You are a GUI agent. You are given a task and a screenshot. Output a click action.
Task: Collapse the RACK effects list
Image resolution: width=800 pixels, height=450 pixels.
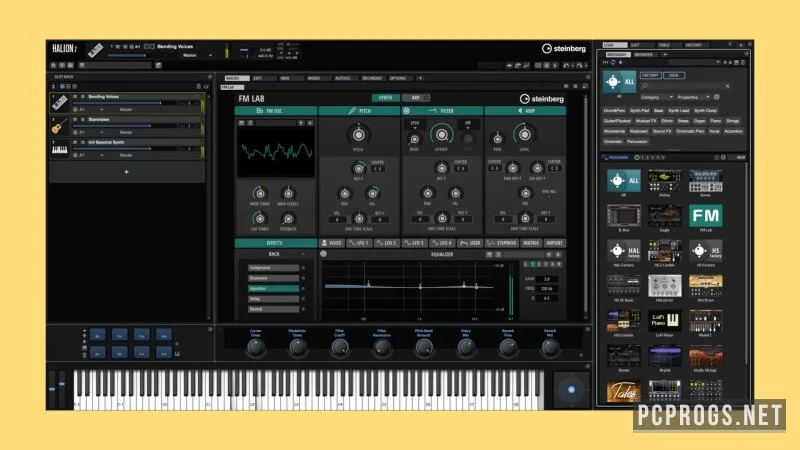pyautogui.click(x=303, y=254)
